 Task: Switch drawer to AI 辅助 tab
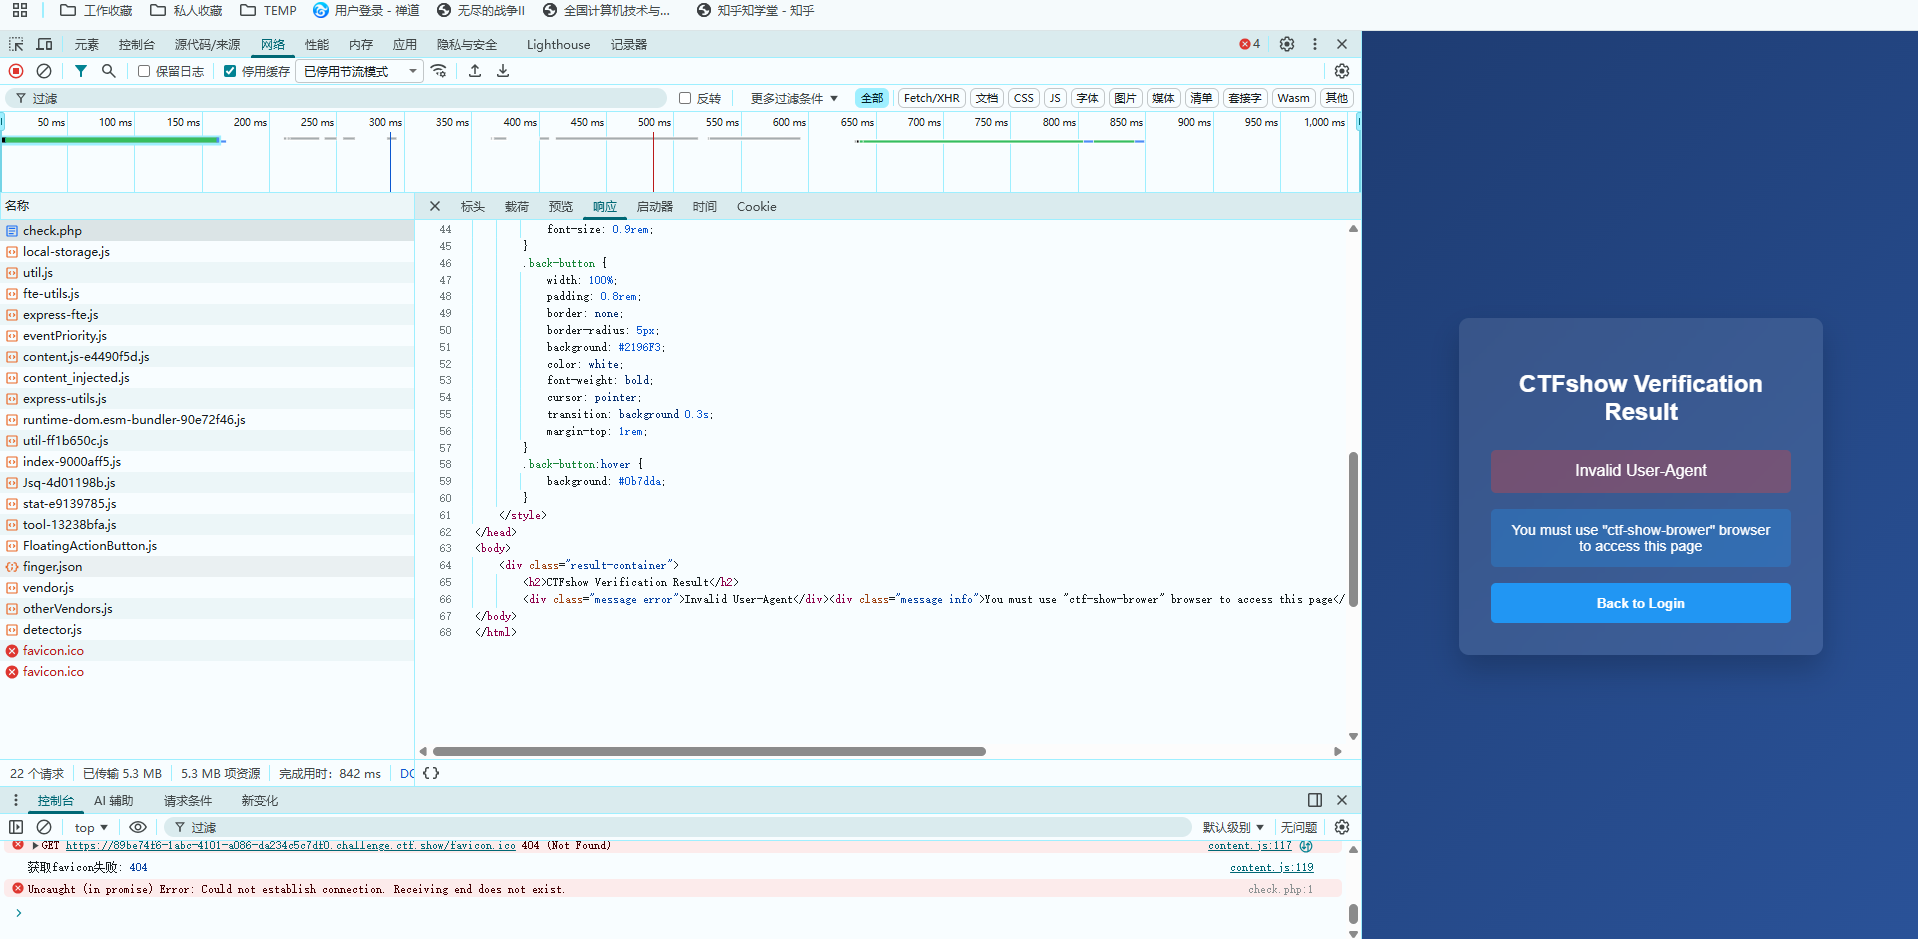tap(113, 800)
